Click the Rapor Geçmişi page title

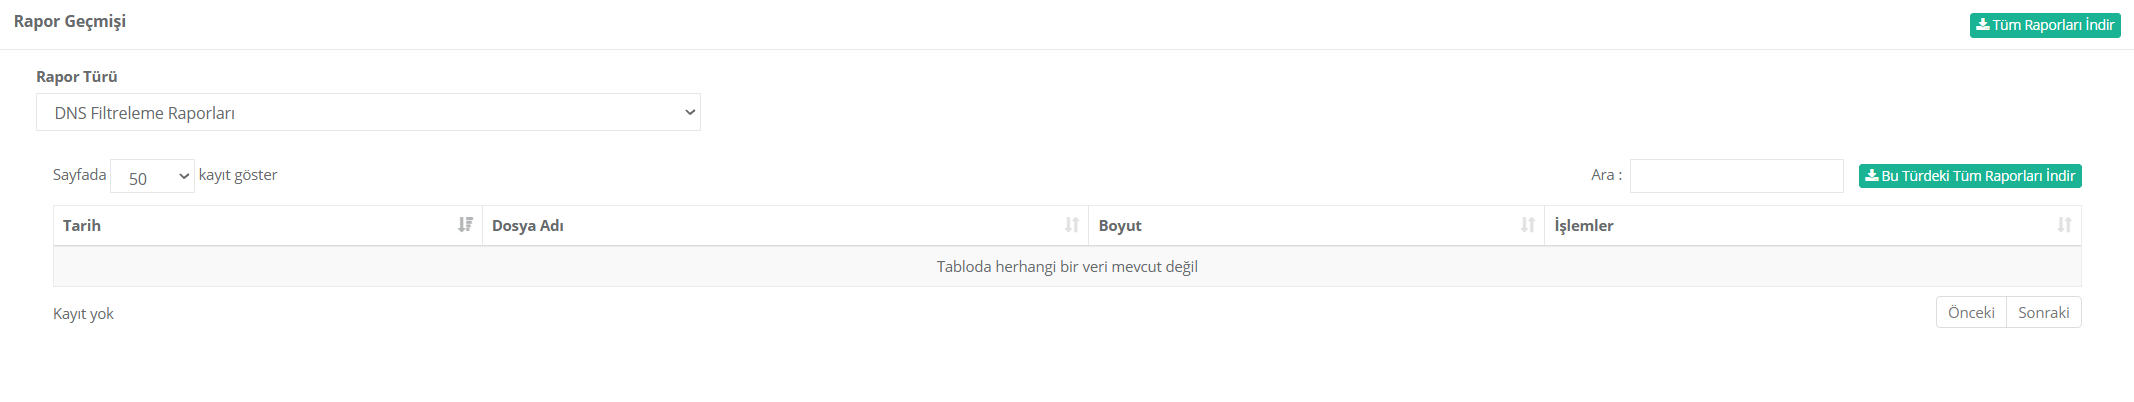(x=70, y=22)
